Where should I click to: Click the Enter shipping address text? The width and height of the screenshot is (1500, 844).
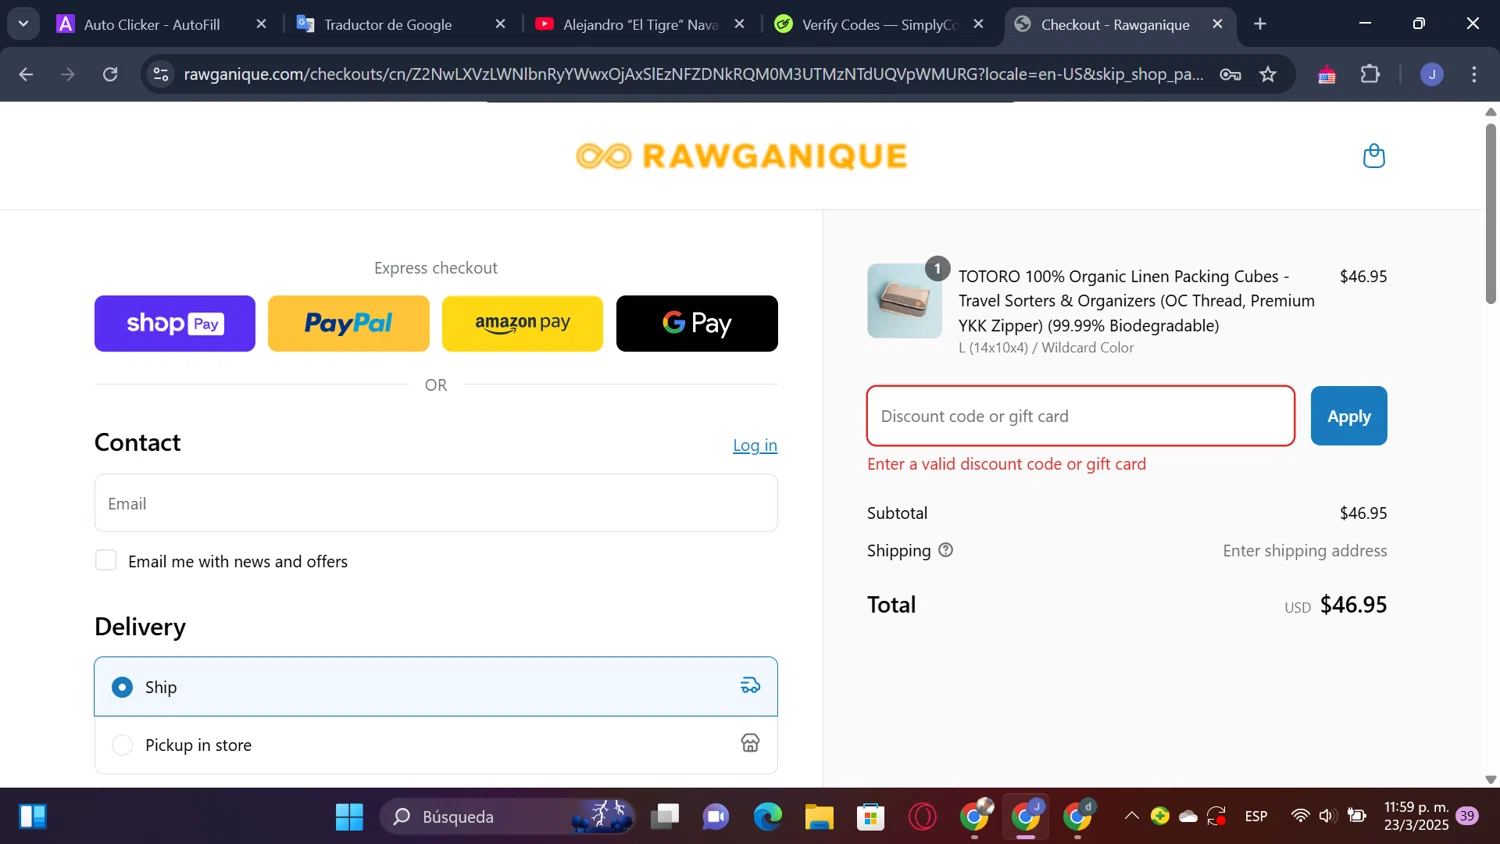coord(1305,551)
